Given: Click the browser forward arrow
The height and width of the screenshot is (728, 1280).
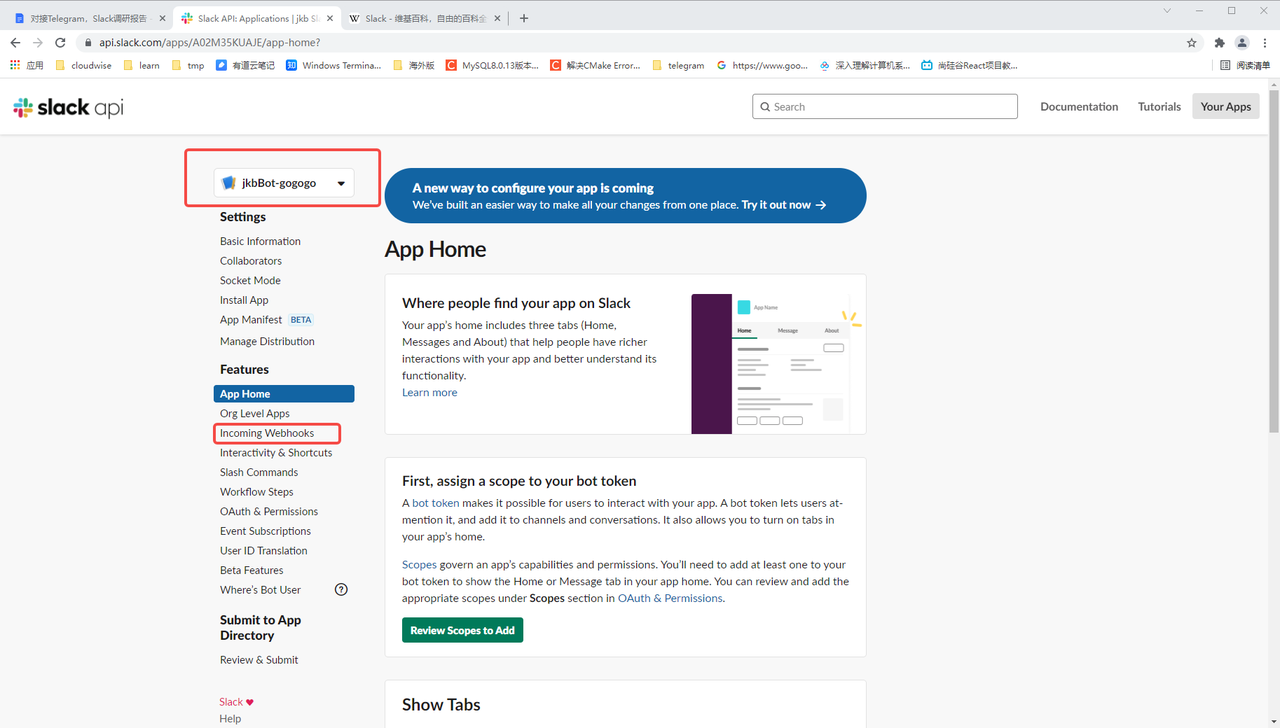Looking at the screenshot, I should [38, 43].
